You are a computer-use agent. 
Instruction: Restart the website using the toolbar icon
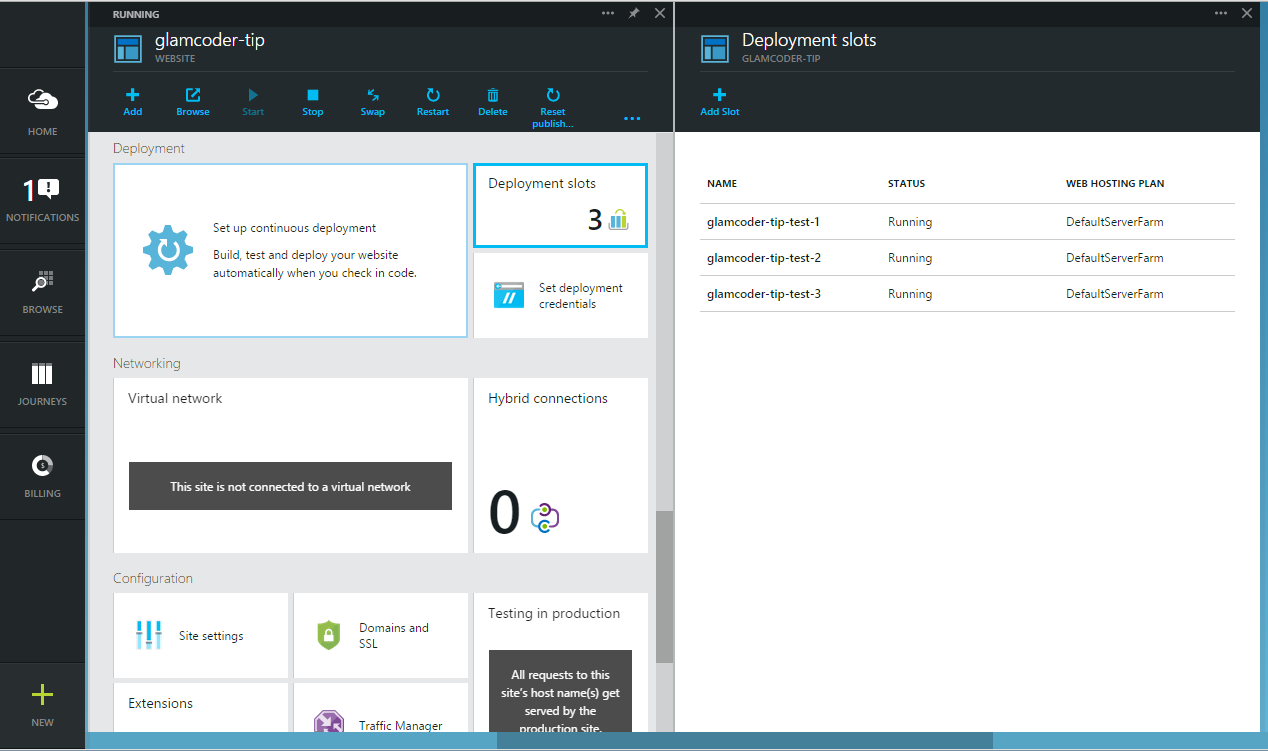tap(432, 102)
